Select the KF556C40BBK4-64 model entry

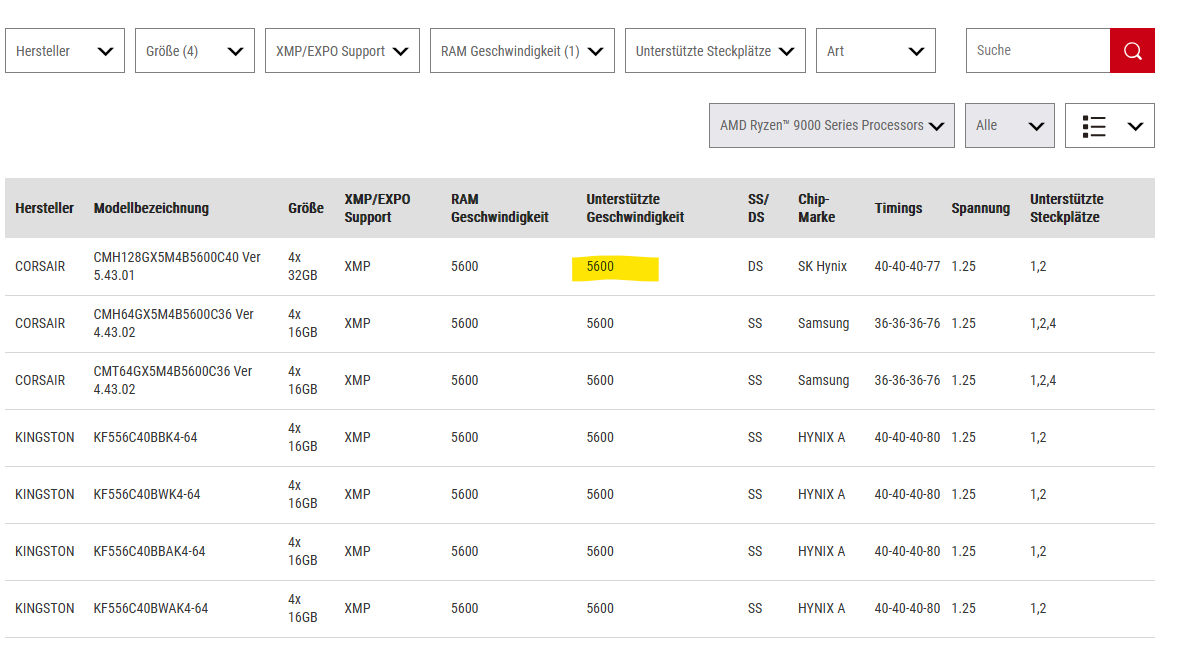click(x=145, y=437)
